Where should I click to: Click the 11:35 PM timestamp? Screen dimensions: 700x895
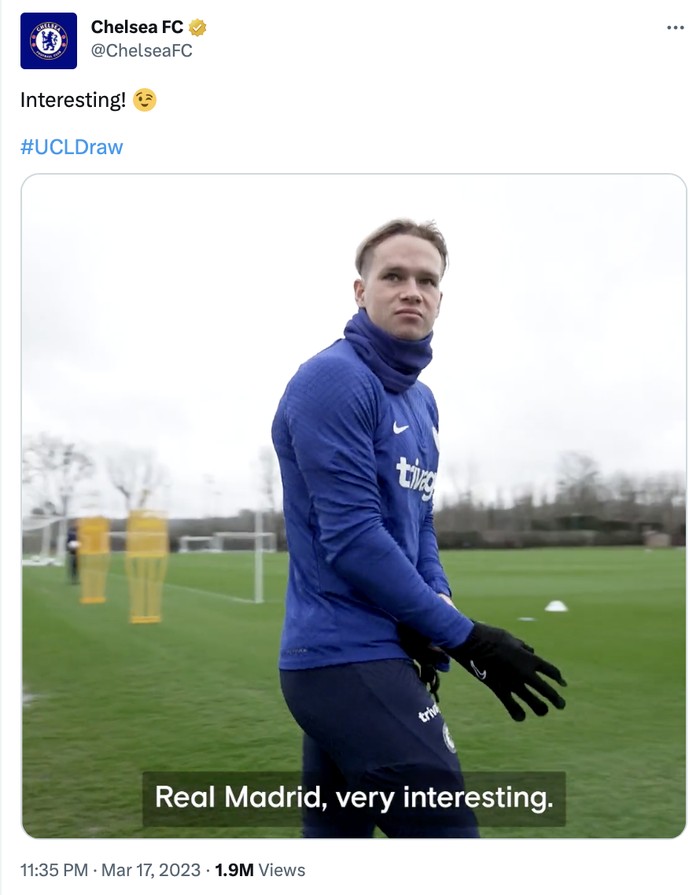(57, 870)
